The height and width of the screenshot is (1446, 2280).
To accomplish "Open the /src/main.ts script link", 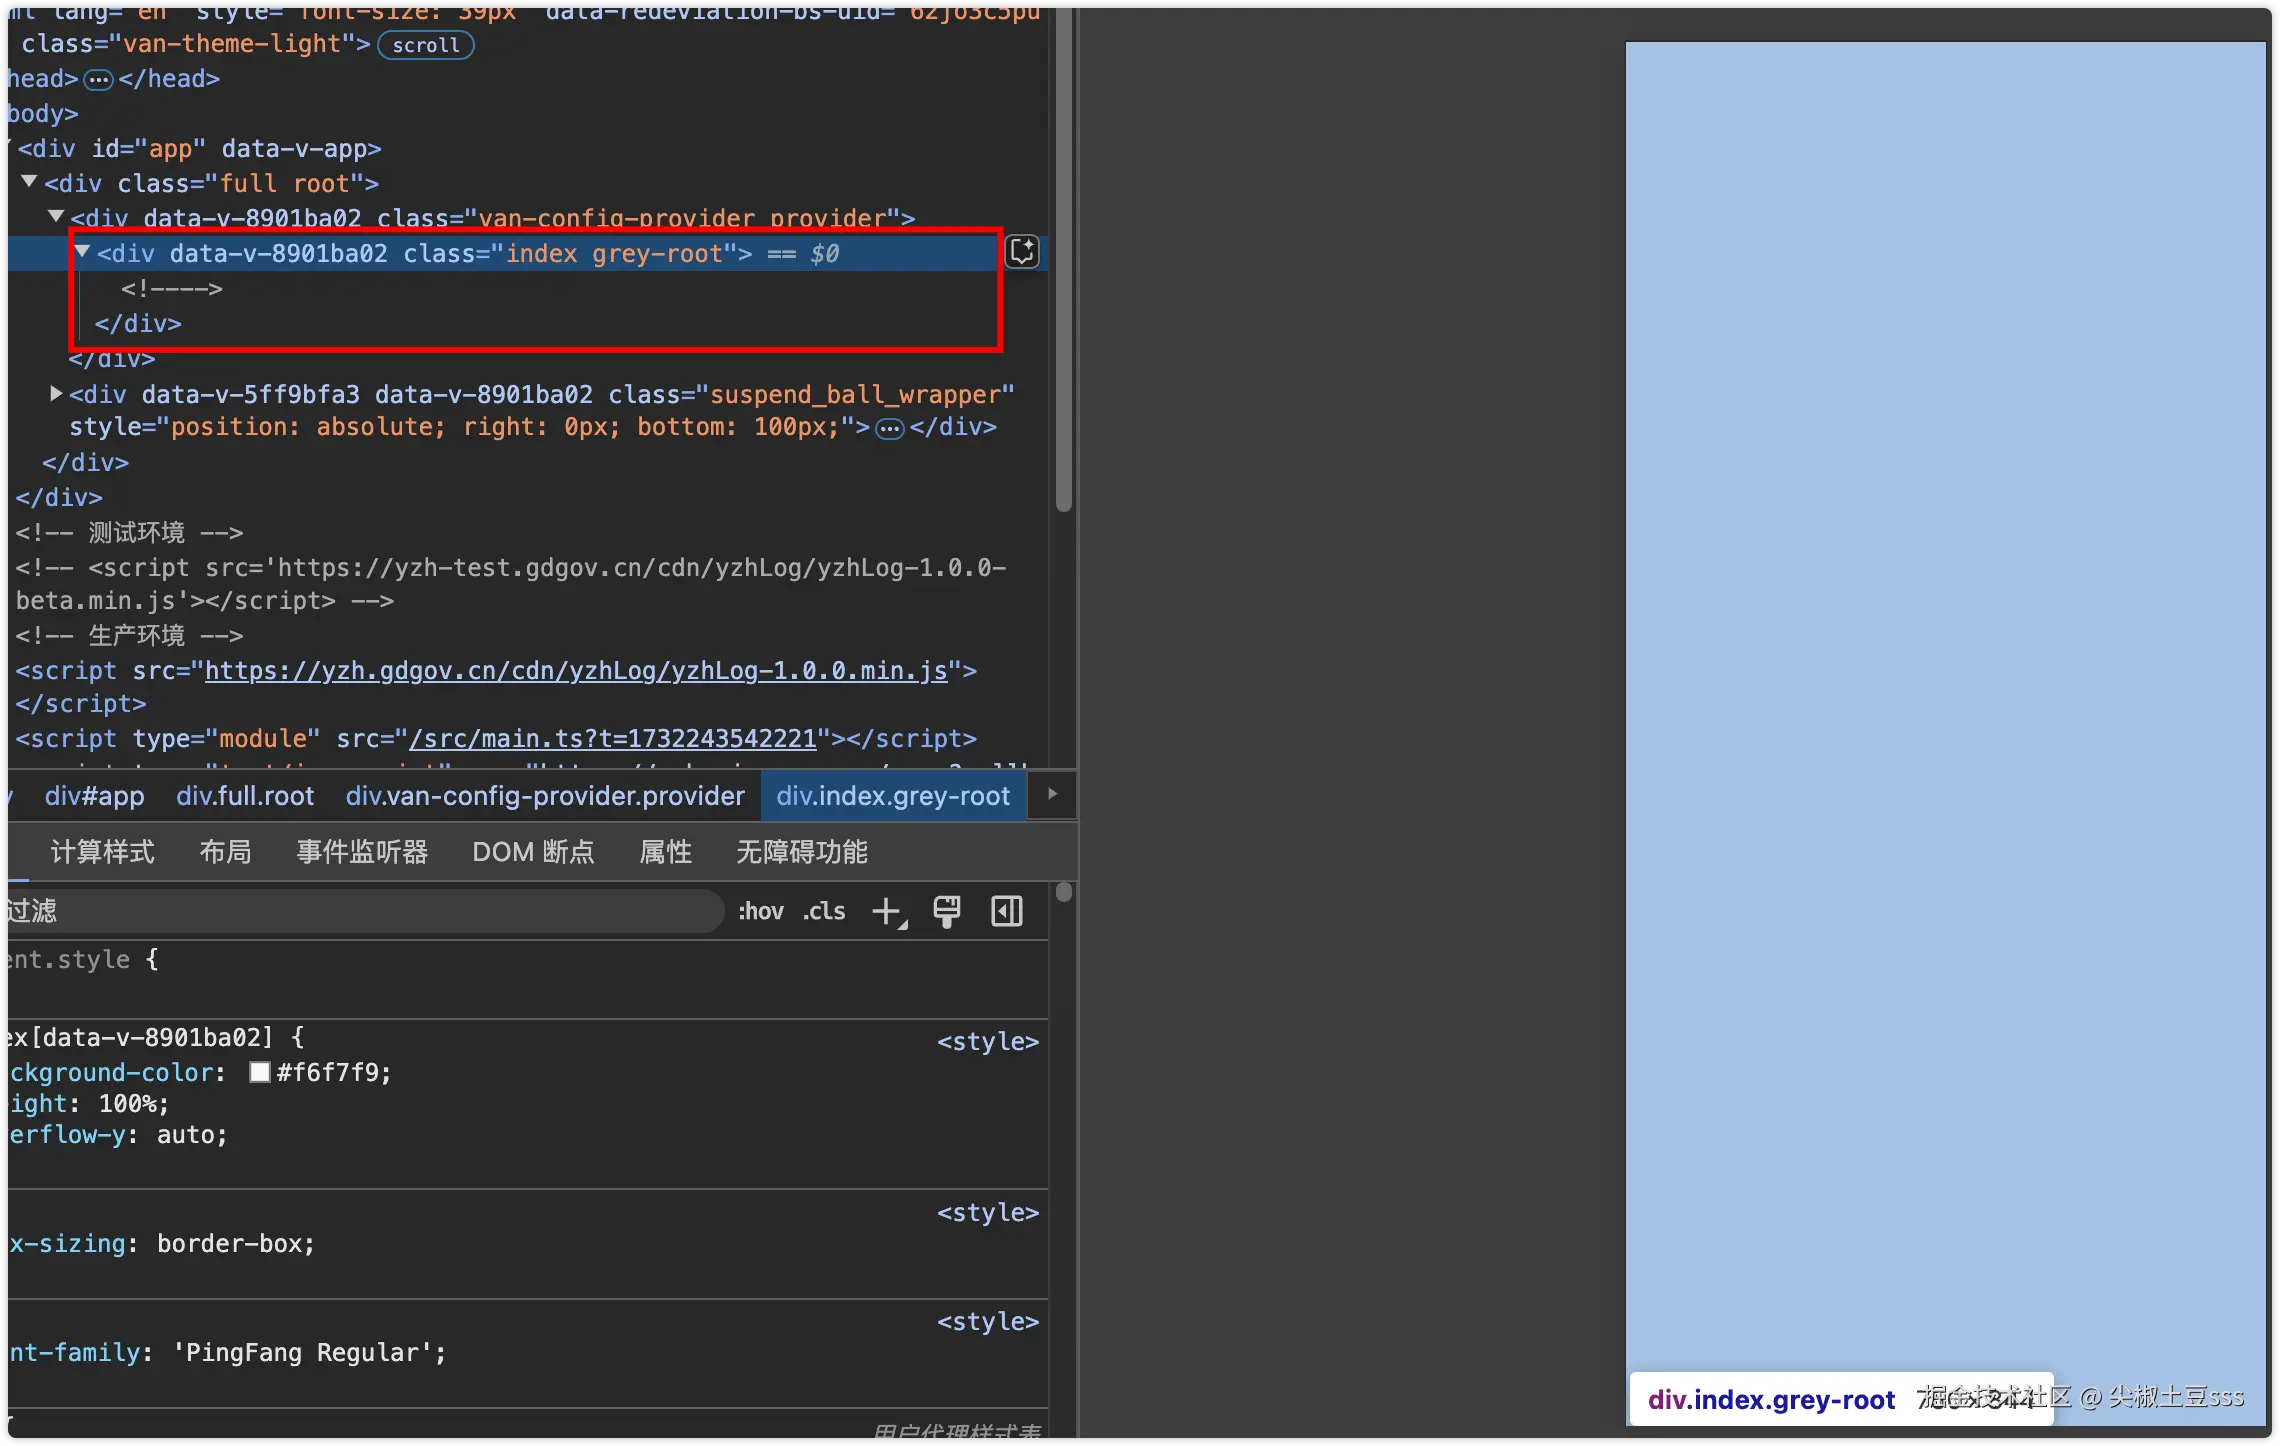I will (x=612, y=739).
